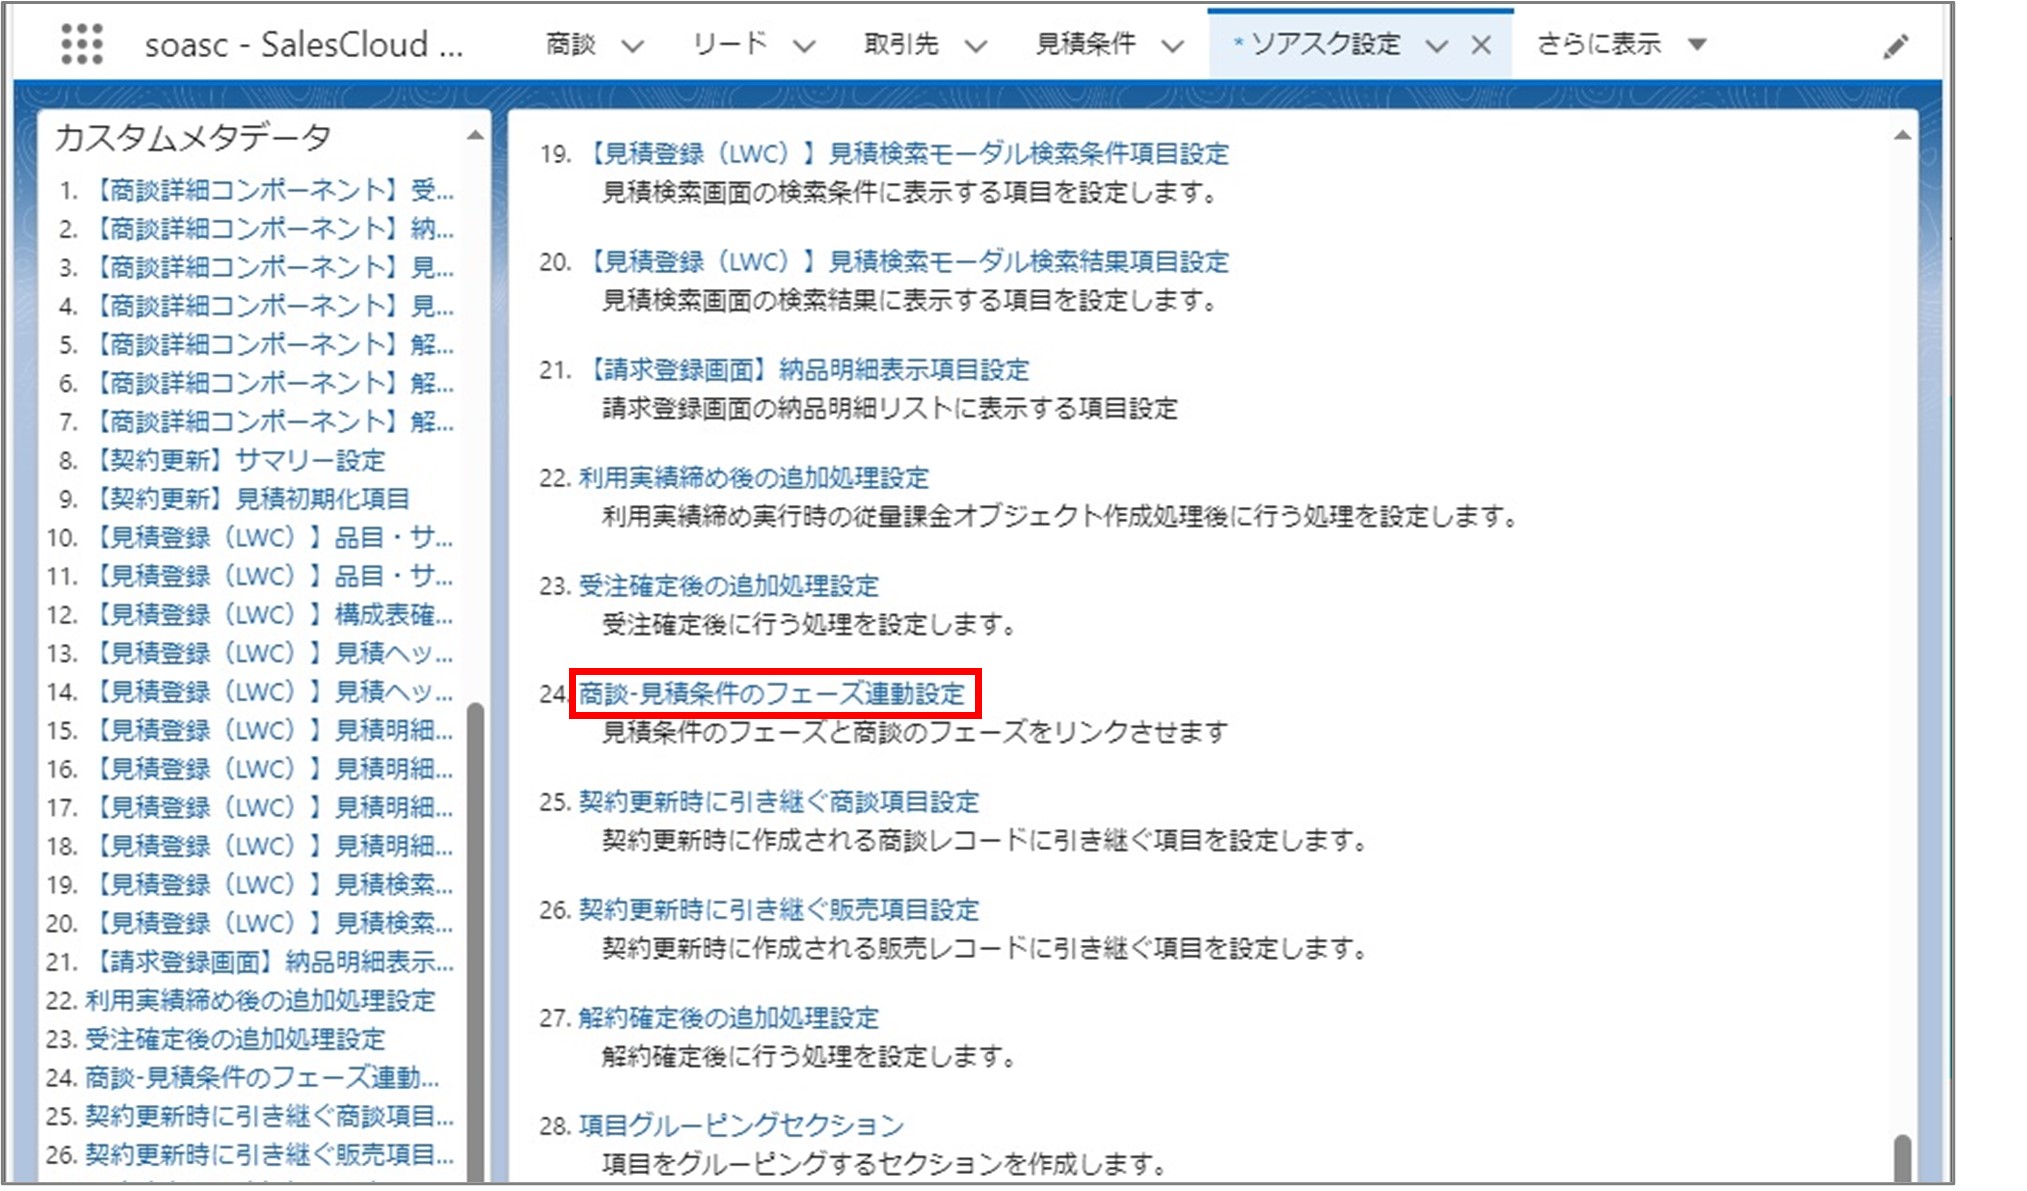Viewport: 2027px width, 1191px height.
Task: Select sidebar item 22 利用実績締め後の追加処理設定
Action: 260,1000
